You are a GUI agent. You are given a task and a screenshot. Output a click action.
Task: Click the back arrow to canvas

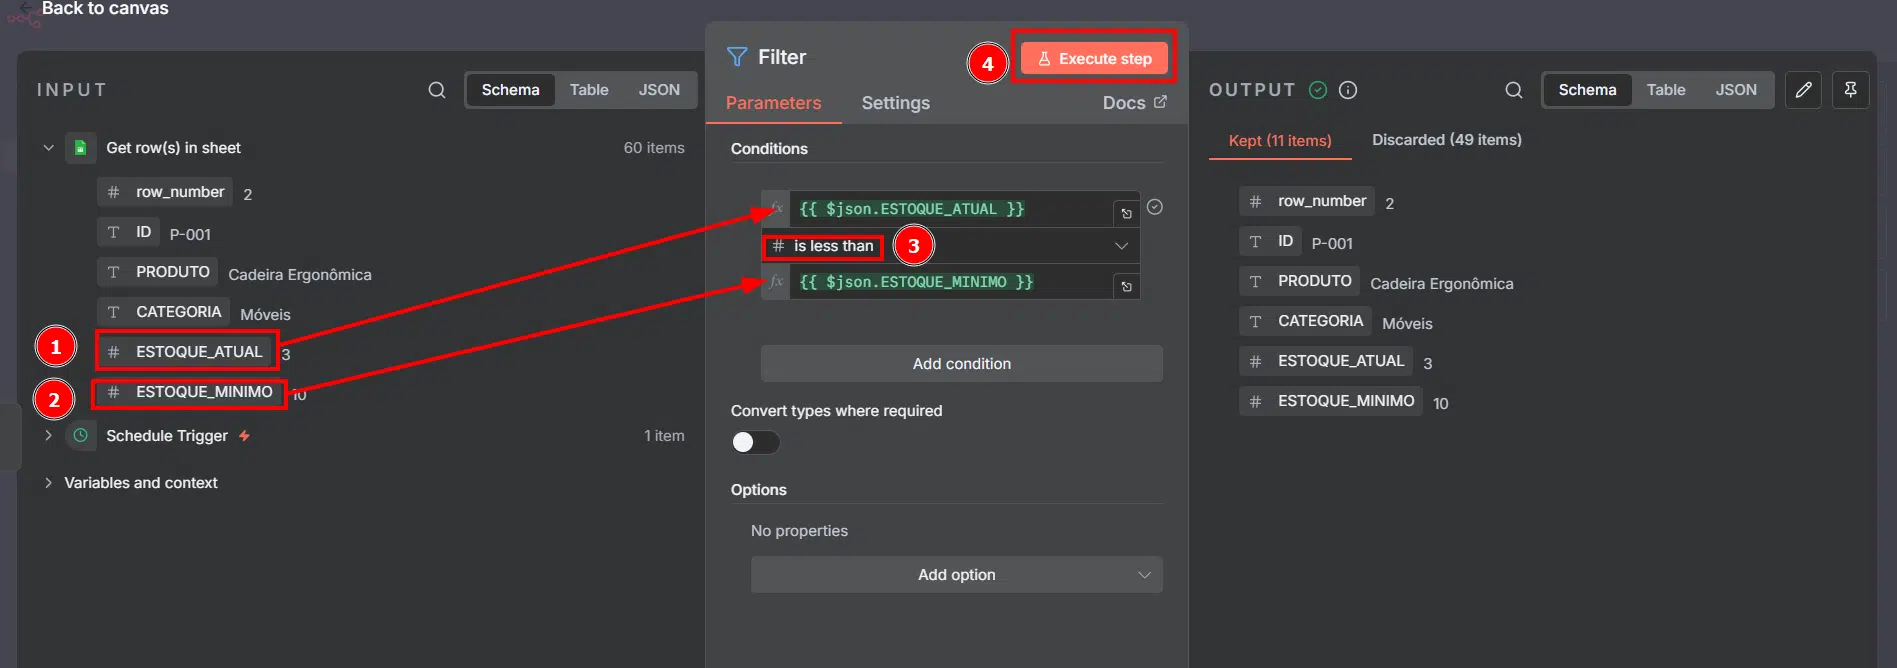25,9
